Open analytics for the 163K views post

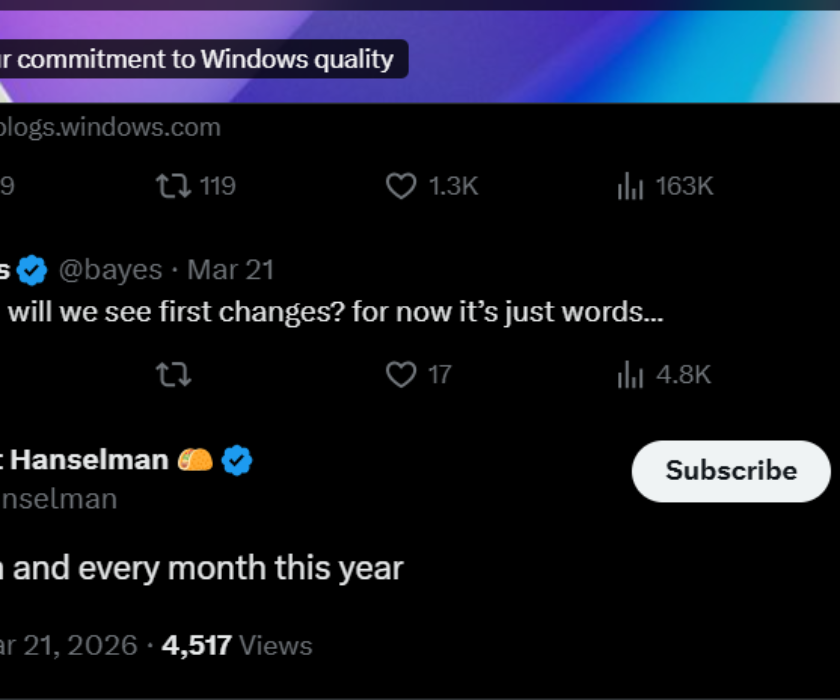631,185
